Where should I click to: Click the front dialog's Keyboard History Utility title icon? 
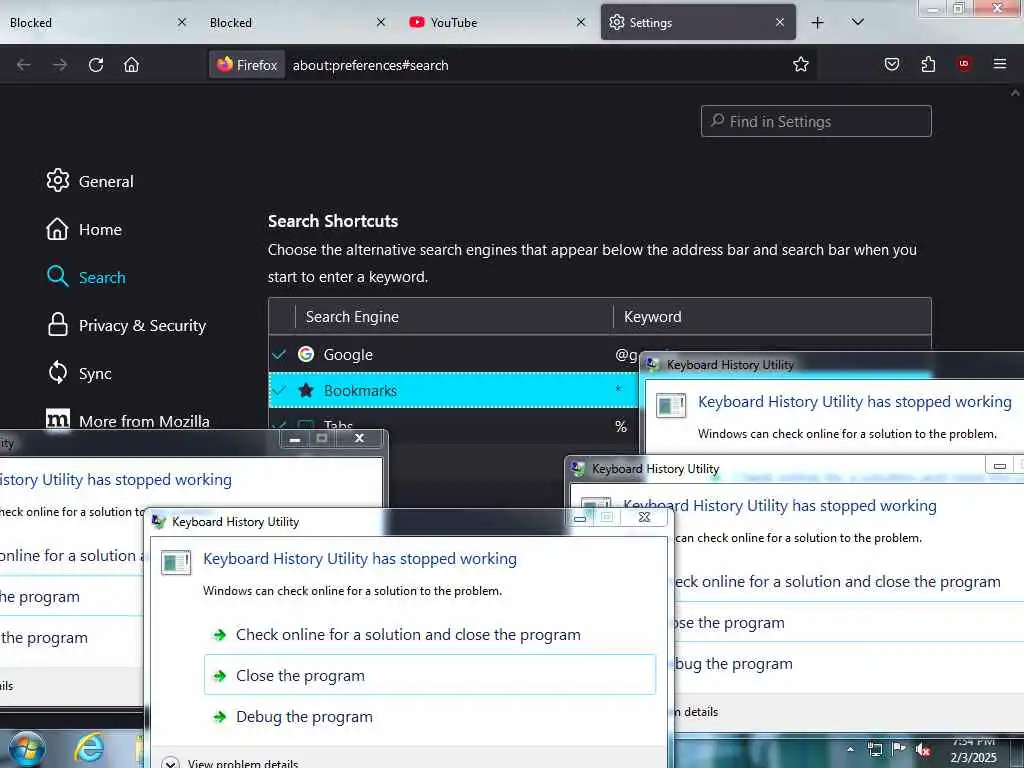coord(159,521)
